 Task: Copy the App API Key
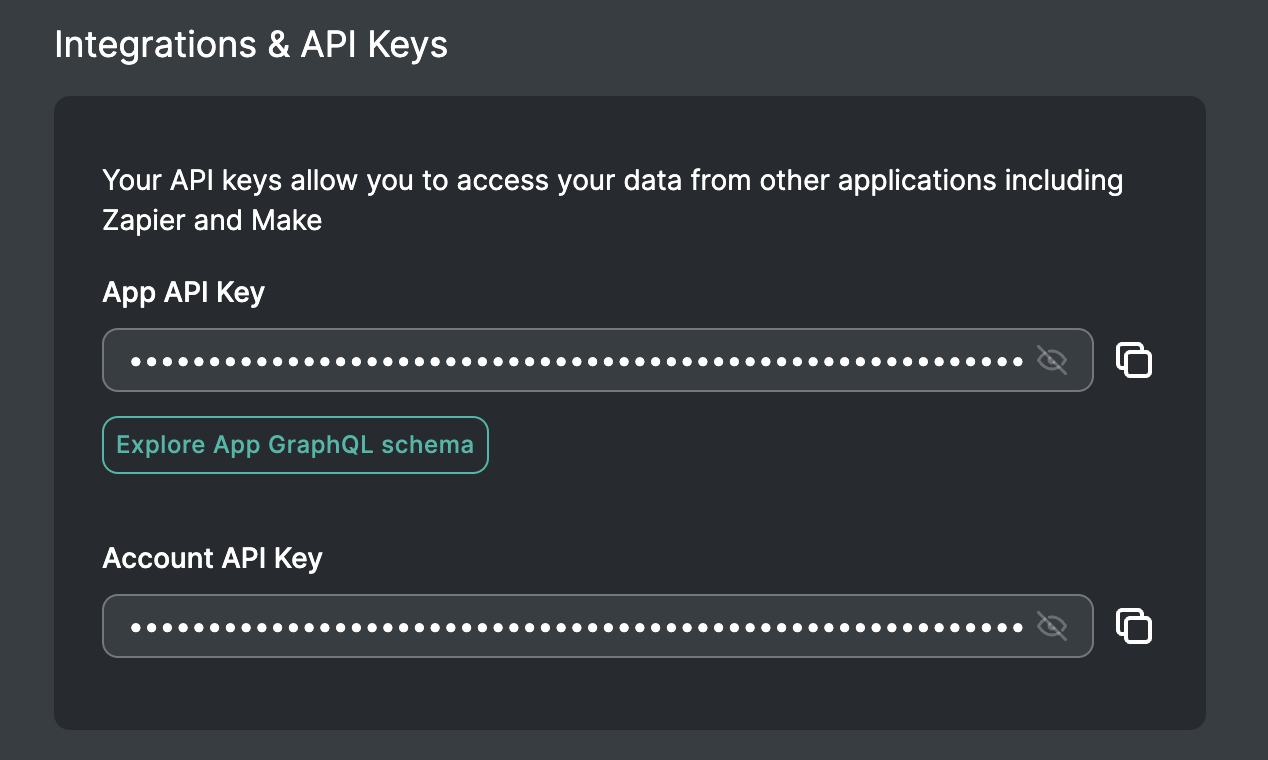1134,360
